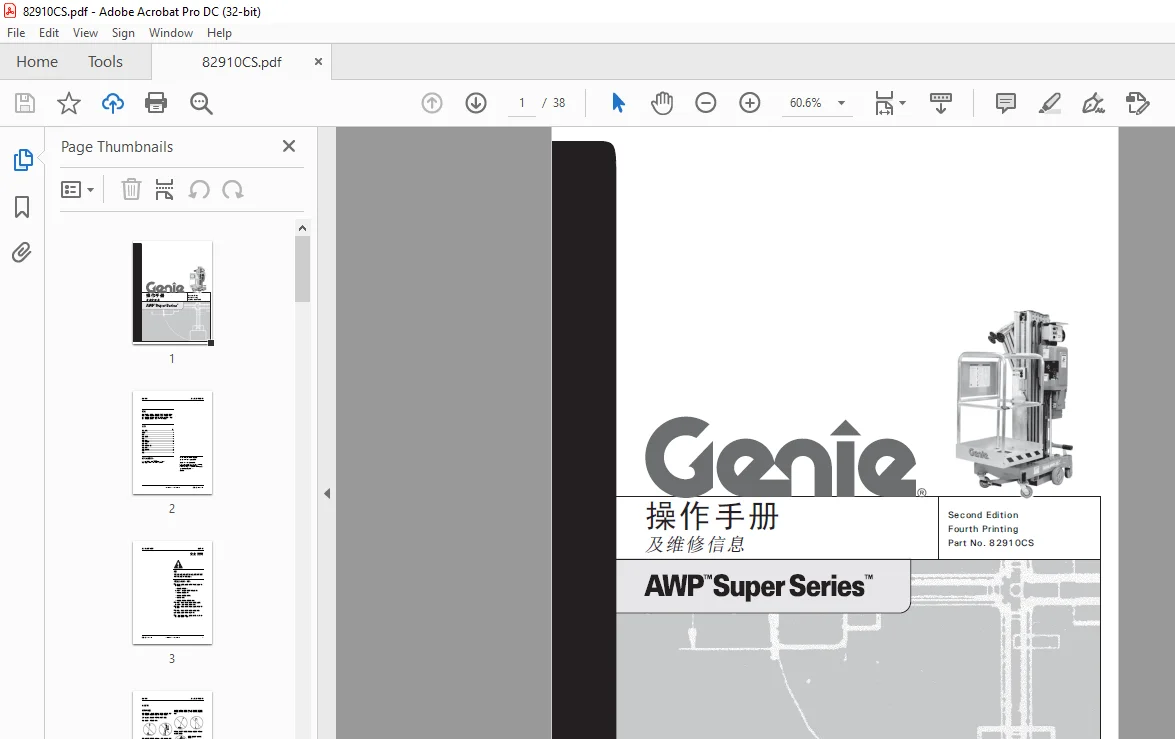1175x739 pixels.
Task: Select page 1 thumbnail
Action: [x=172, y=292]
